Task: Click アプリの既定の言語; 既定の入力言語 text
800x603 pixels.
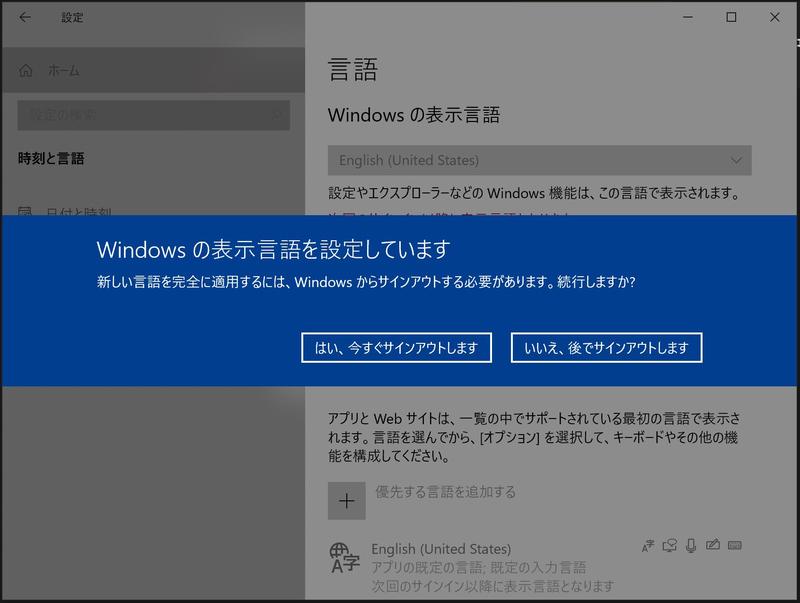Action: [479, 567]
